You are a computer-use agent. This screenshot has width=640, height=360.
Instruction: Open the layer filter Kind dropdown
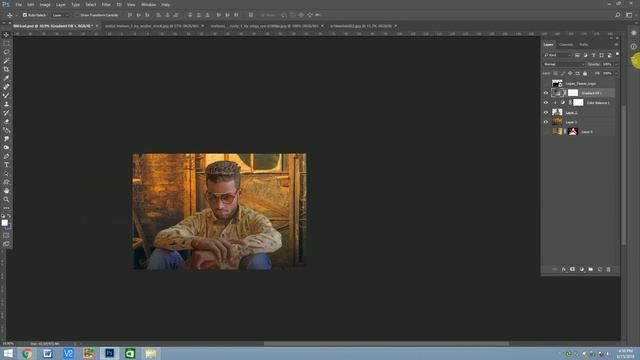point(558,55)
